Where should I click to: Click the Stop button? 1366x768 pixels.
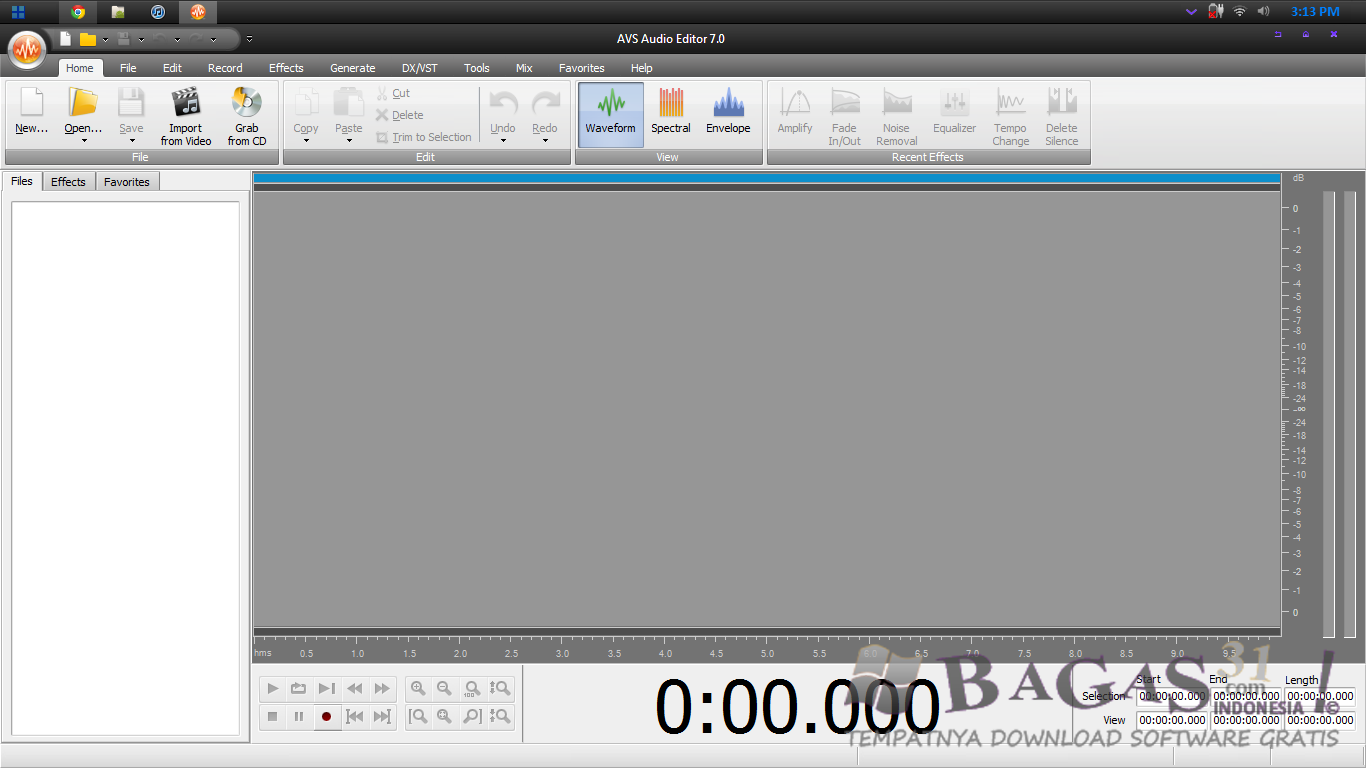click(x=272, y=716)
